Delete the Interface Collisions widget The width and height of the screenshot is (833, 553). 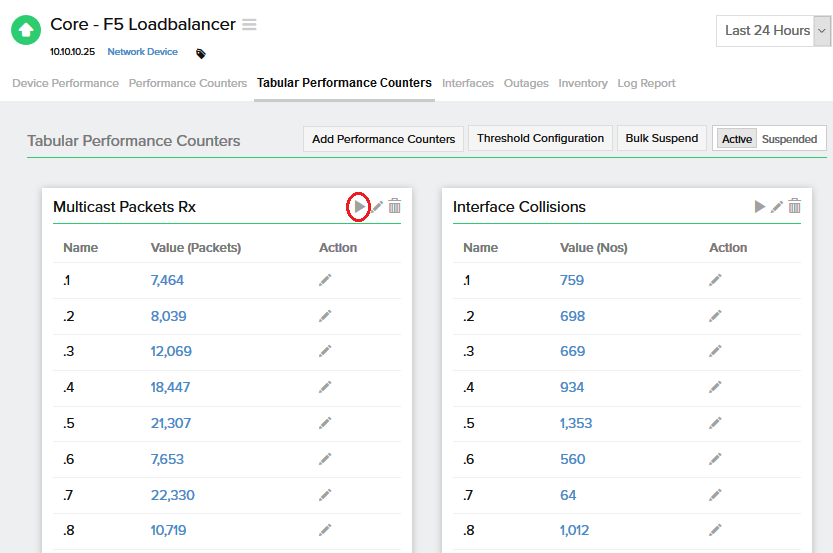click(795, 206)
